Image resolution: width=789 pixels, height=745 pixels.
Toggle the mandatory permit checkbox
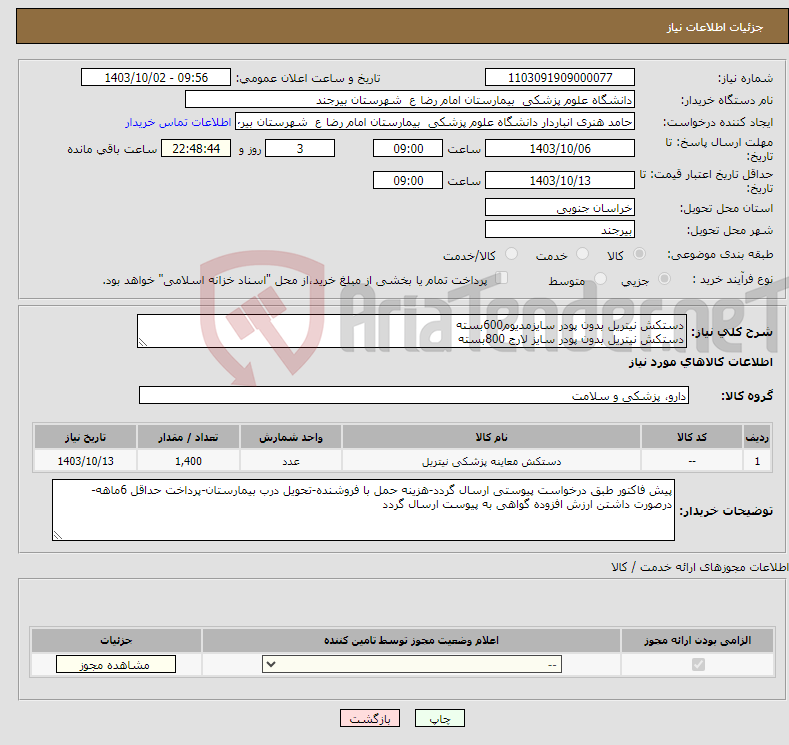coord(698,665)
